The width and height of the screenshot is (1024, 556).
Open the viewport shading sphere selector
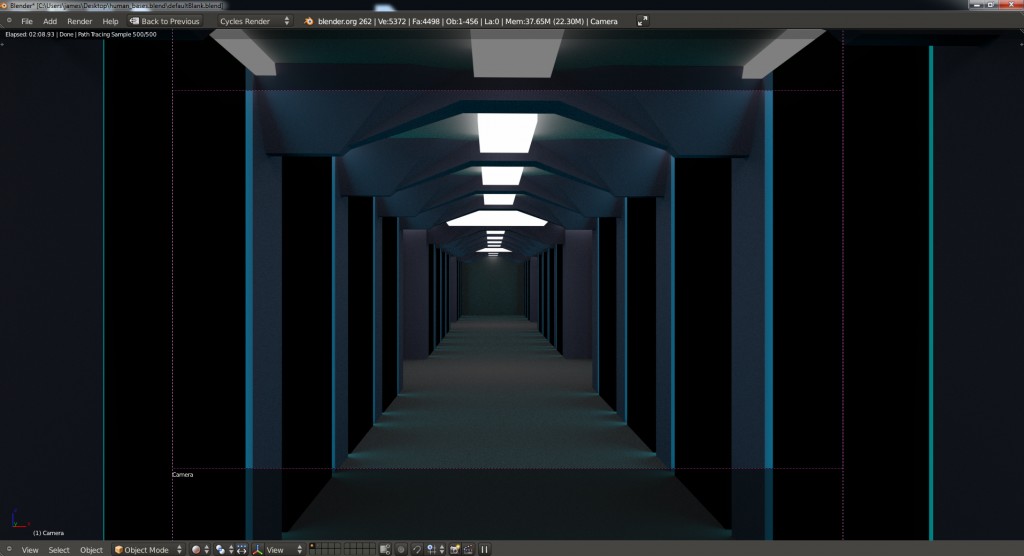(x=200, y=549)
